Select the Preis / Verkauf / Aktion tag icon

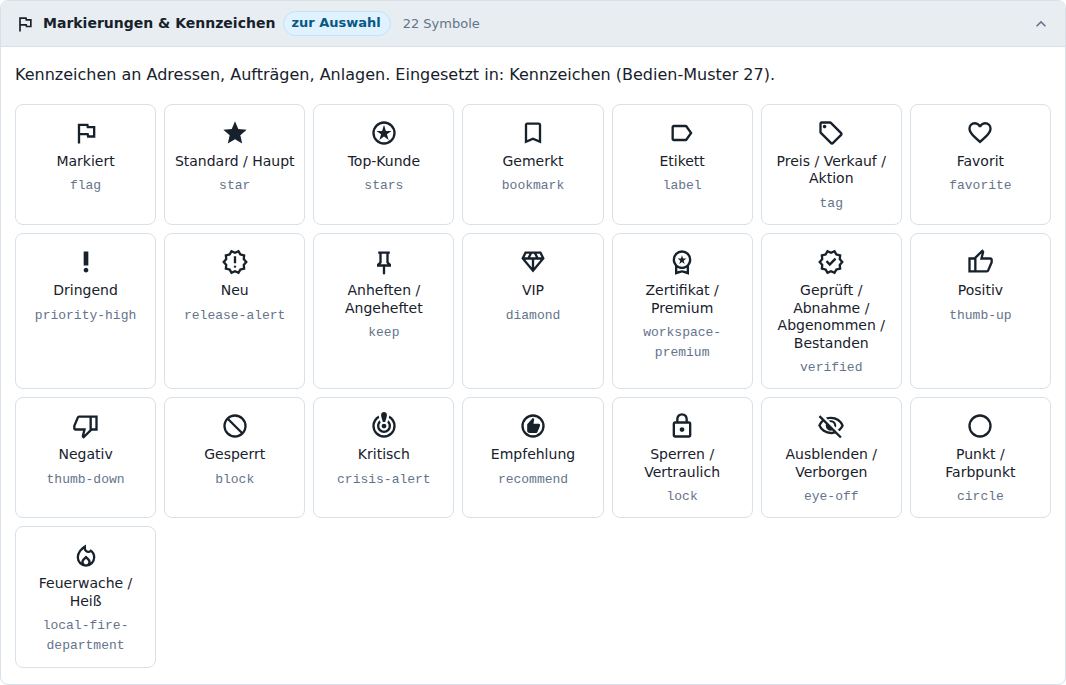[x=831, y=133]
